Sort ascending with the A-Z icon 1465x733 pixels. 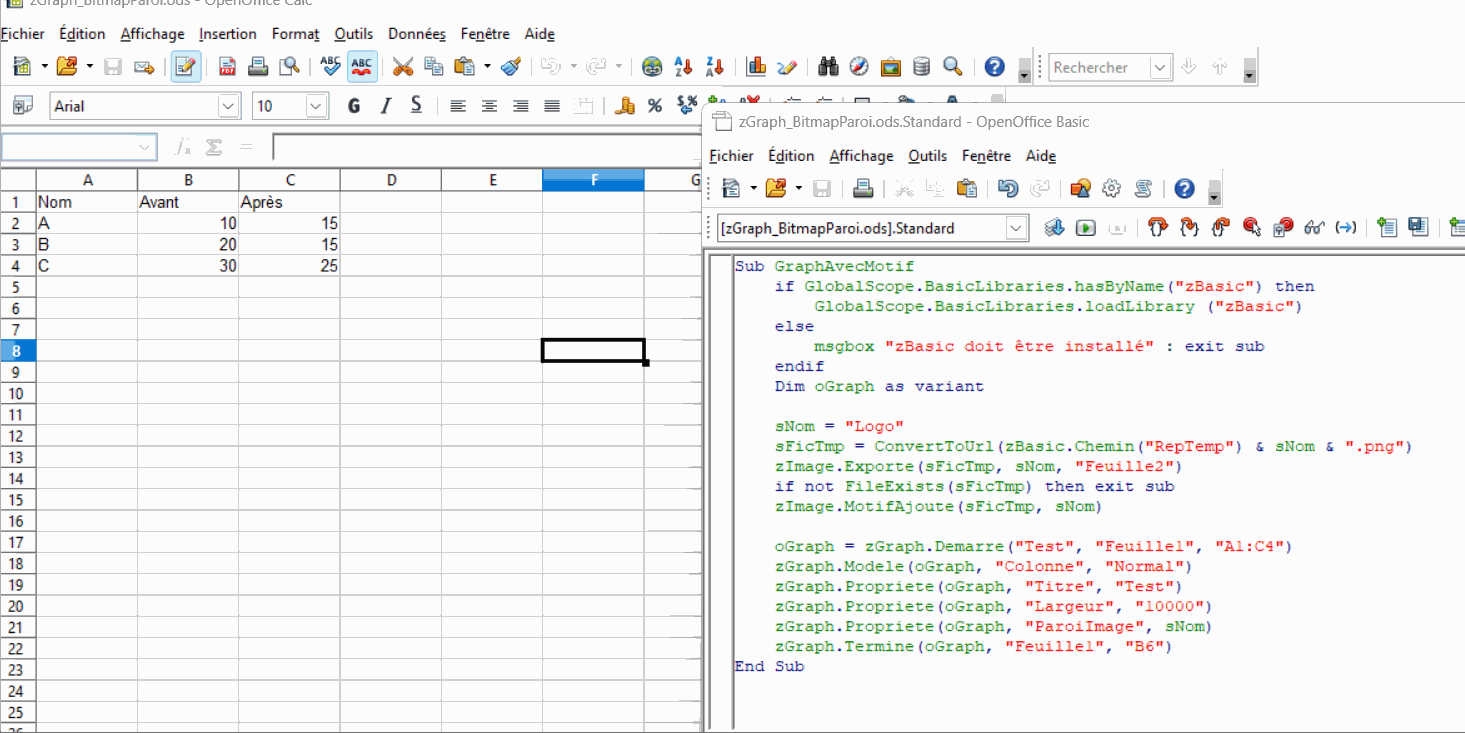coord(683,67)
